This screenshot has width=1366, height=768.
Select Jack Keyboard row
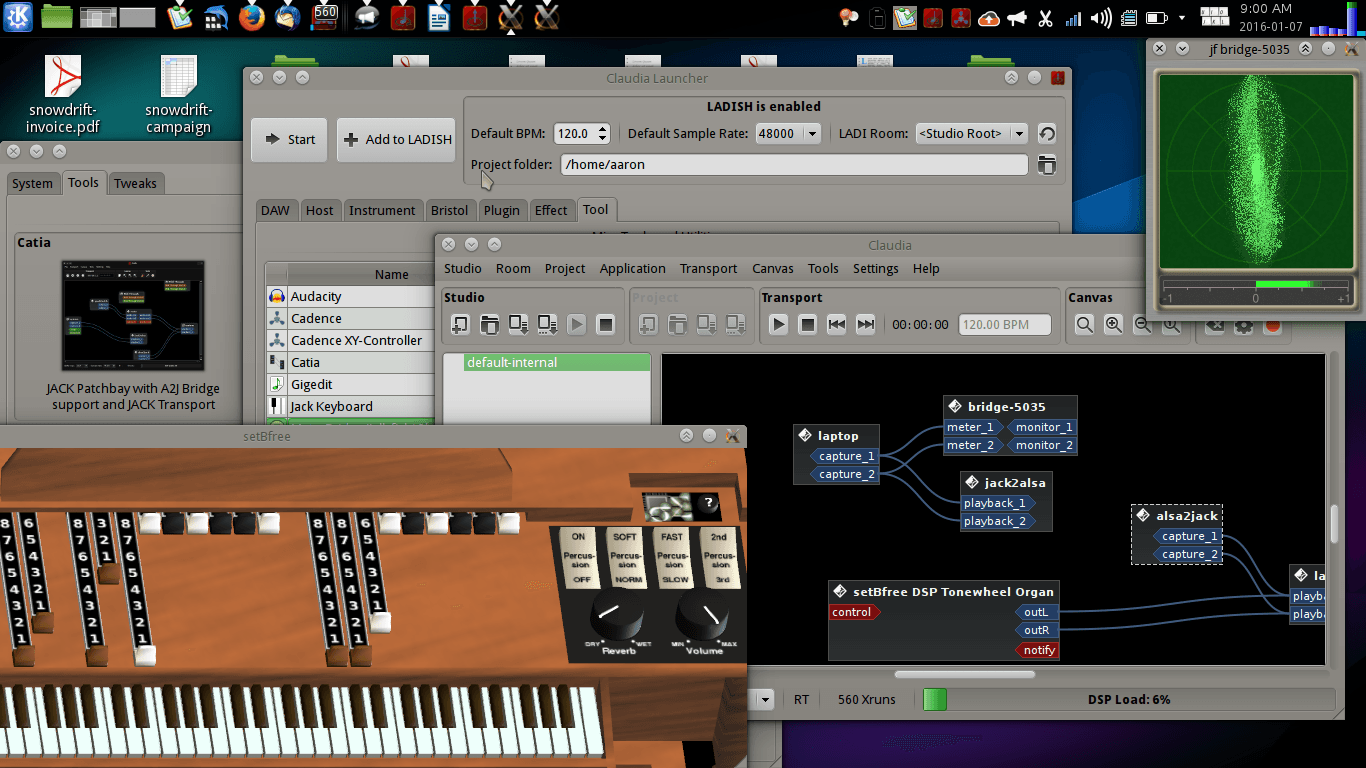[x=351, y=406]
